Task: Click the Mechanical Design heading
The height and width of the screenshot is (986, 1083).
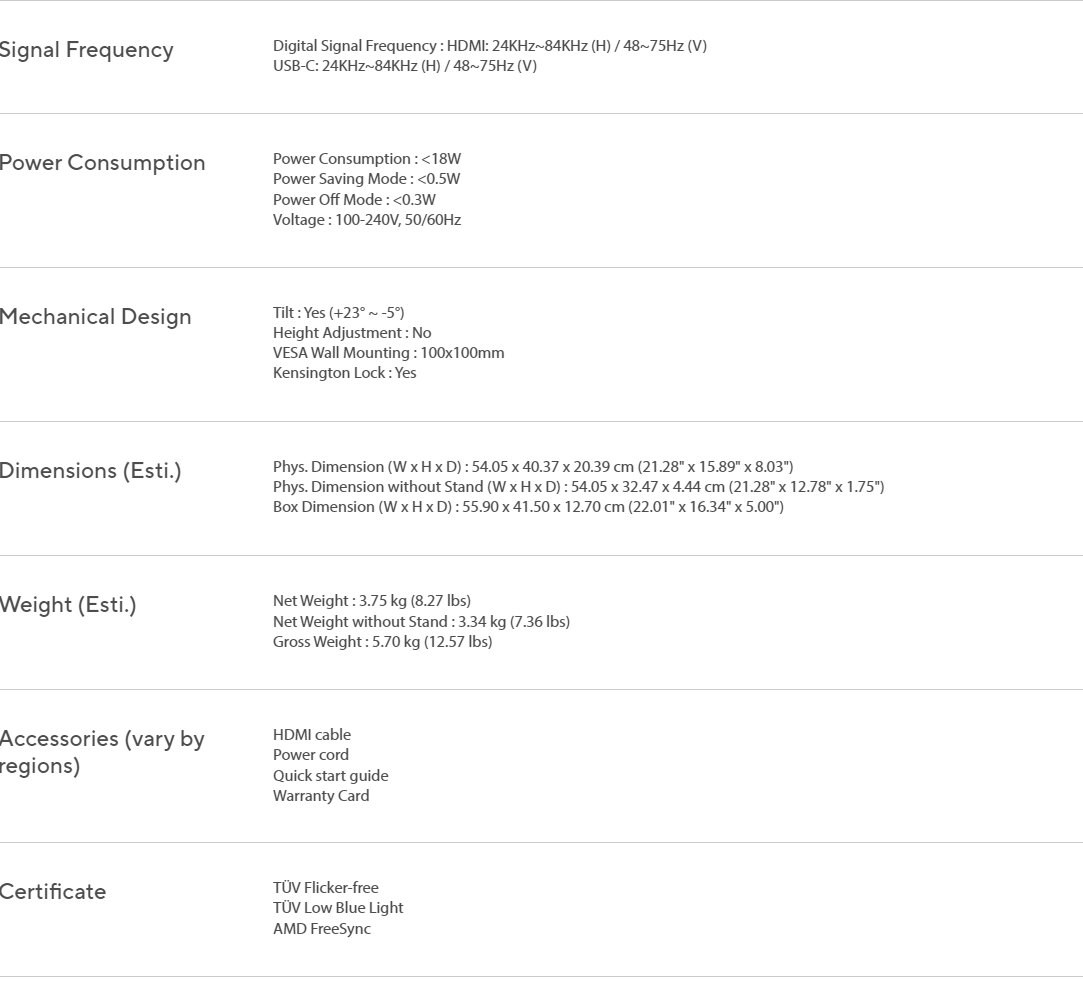Action: 95,317
